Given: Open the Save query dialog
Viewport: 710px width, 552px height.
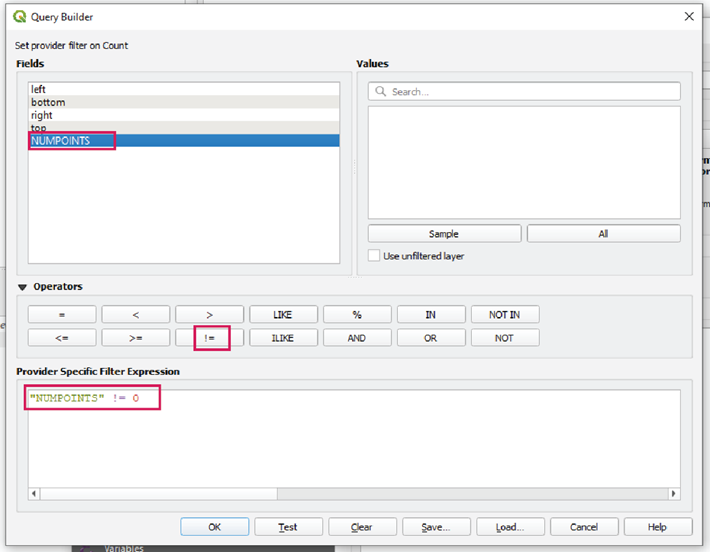Looking at the screenshot, I should click(x=436, y=527).
